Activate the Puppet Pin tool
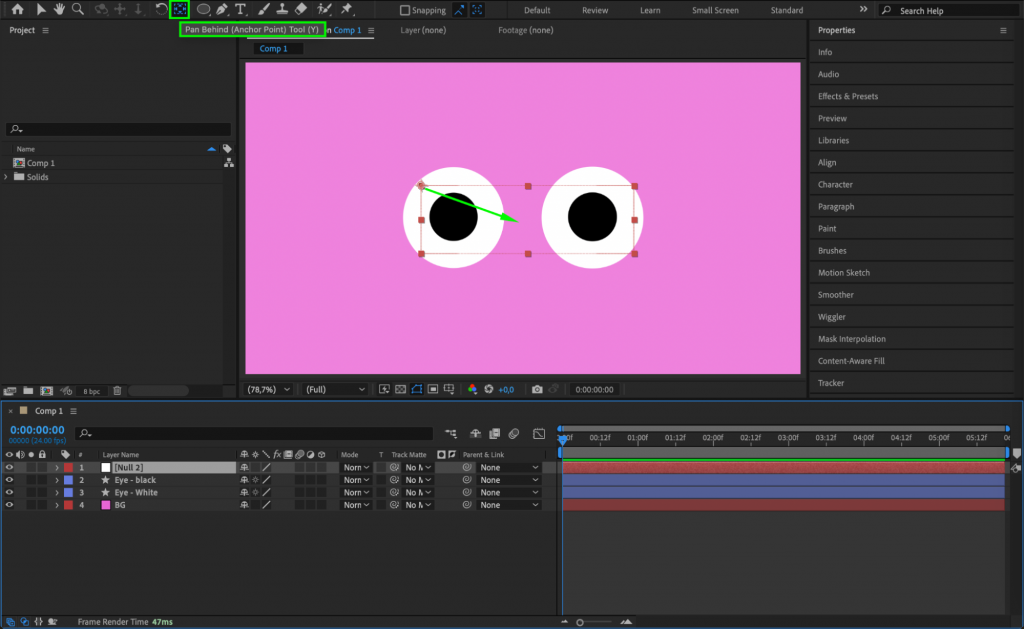The height and width of the screenshot is (629, 1024). (346, 9)
